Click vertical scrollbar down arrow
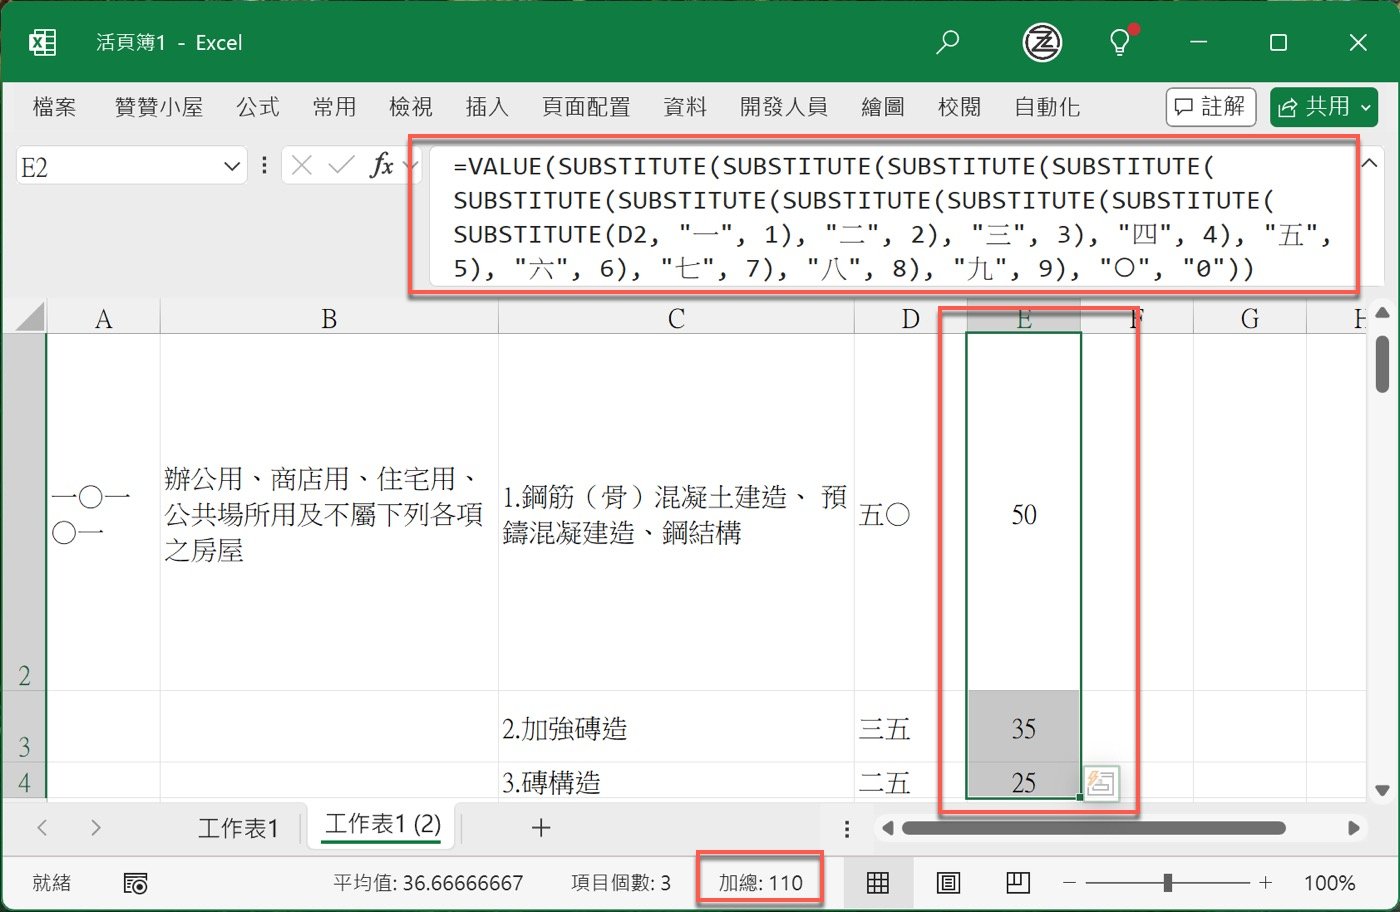This screenshot has height=912, width=1400. (1382, 790)
